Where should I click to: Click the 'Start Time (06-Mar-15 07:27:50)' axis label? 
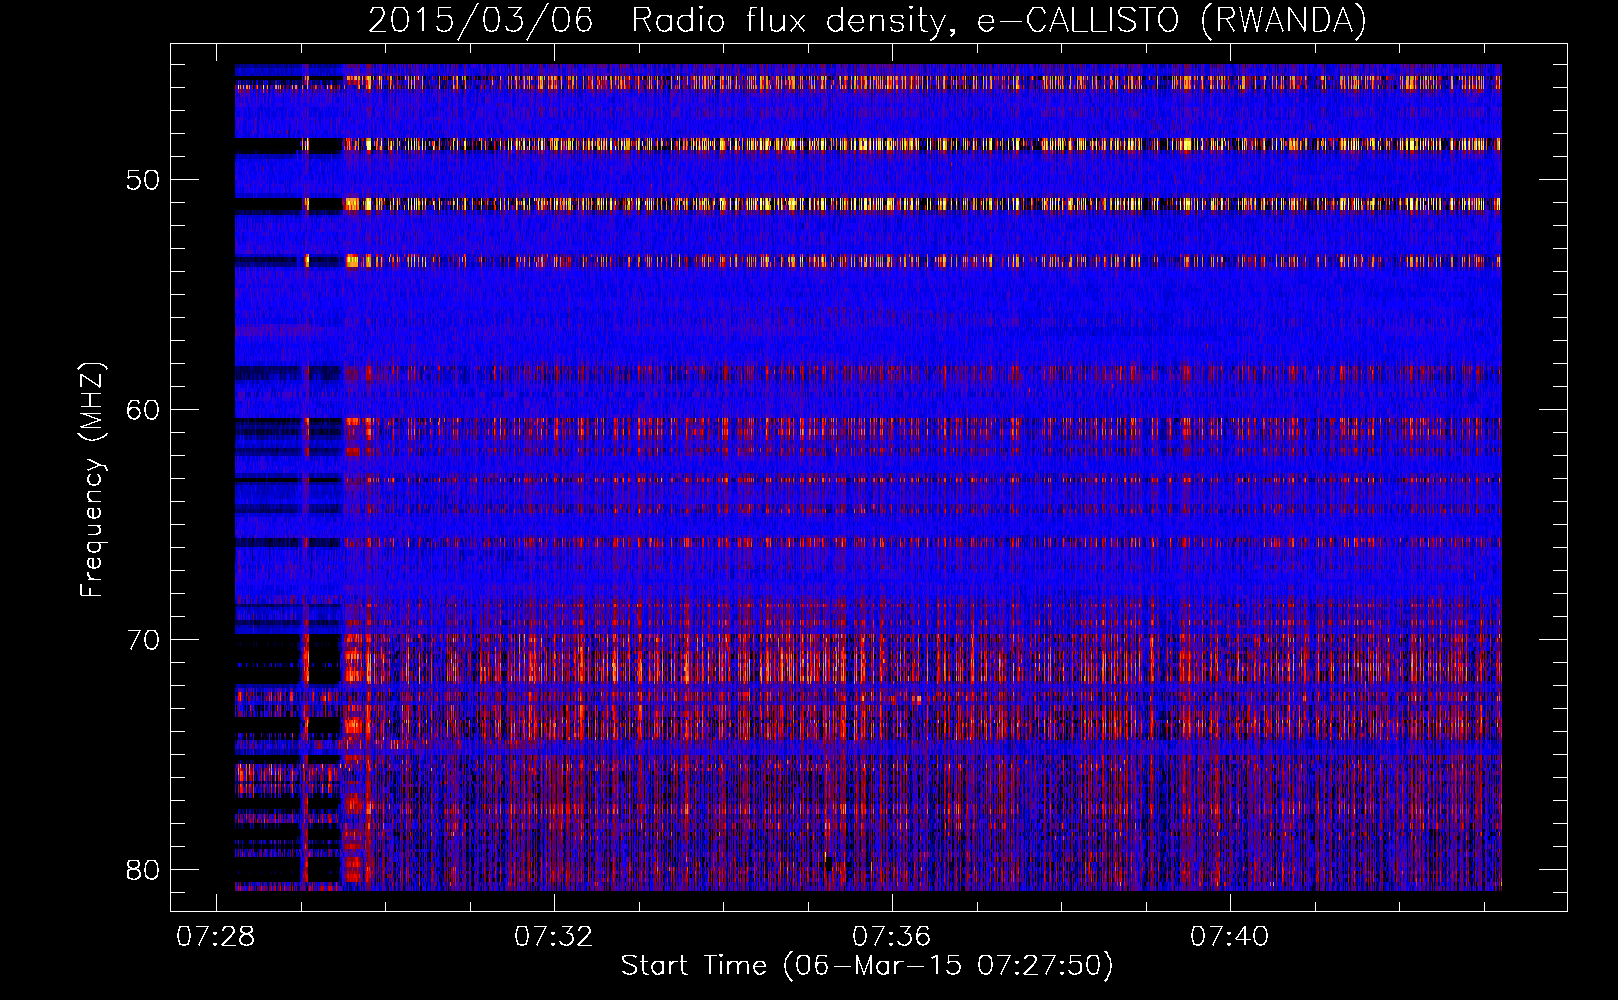pos(867,966)
